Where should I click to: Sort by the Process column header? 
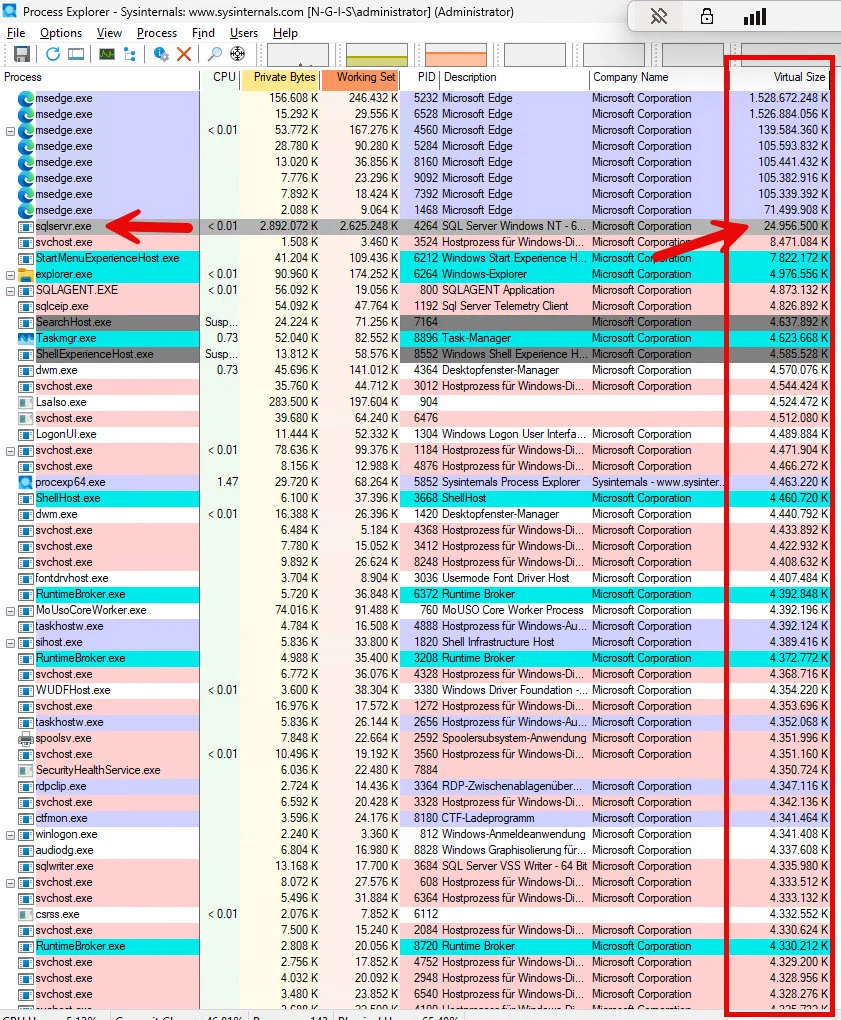pos(100,77)
